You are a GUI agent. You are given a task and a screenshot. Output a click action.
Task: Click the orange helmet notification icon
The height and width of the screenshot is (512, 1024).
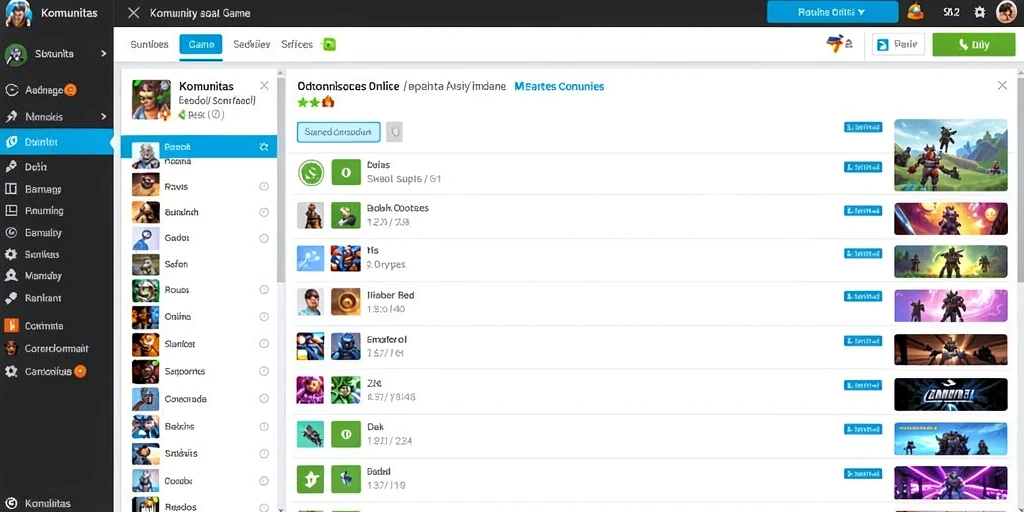[x=916, y=12]
